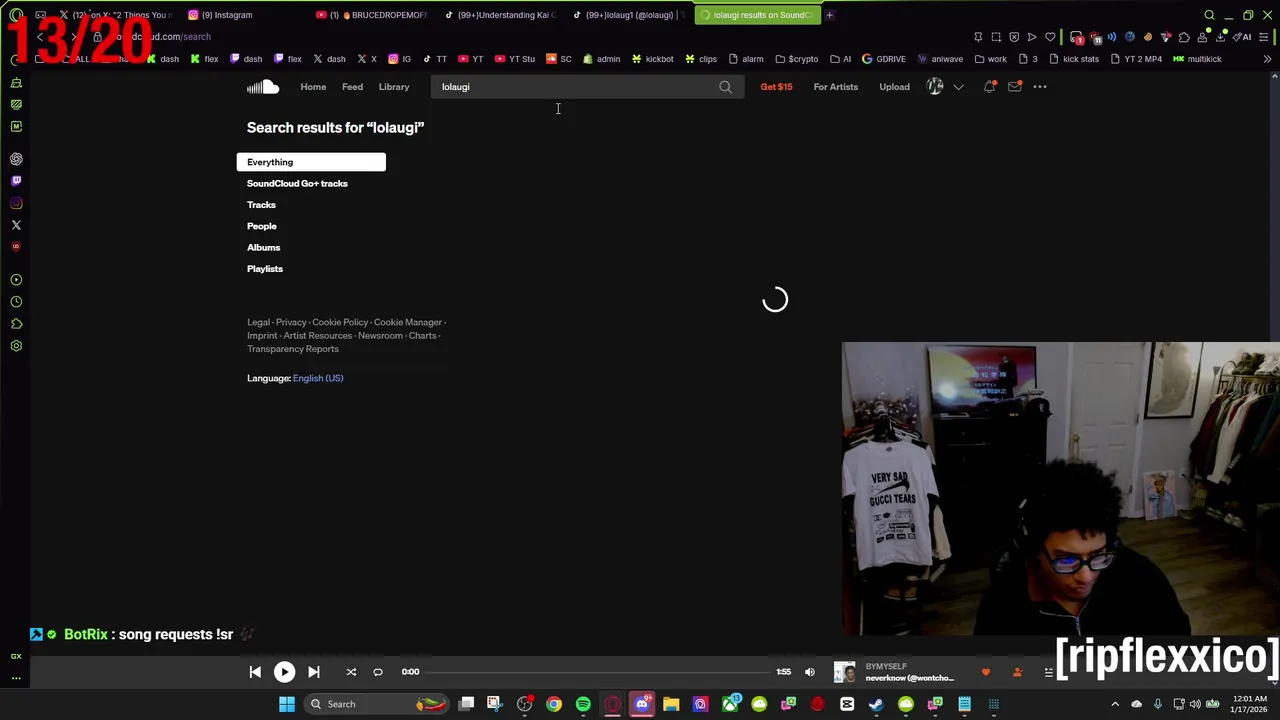The image size is (1280, 720).
Task: Open the three-dots more menu in header
Action: click(x=1040, y=87)
